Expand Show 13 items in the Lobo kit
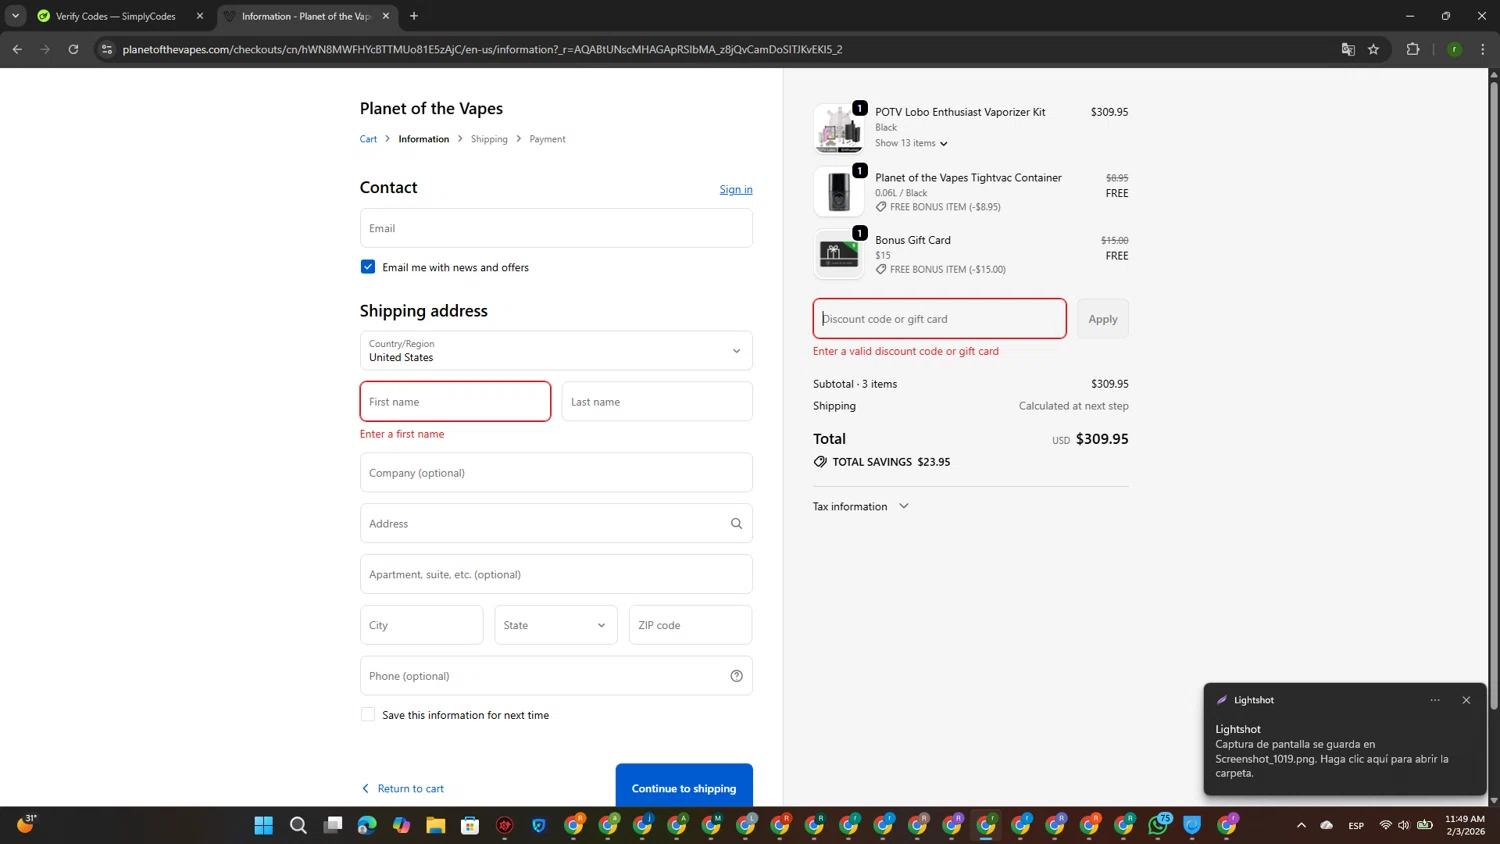The width and height of the screenshot is (1500, 844). (x=911, y=143)
